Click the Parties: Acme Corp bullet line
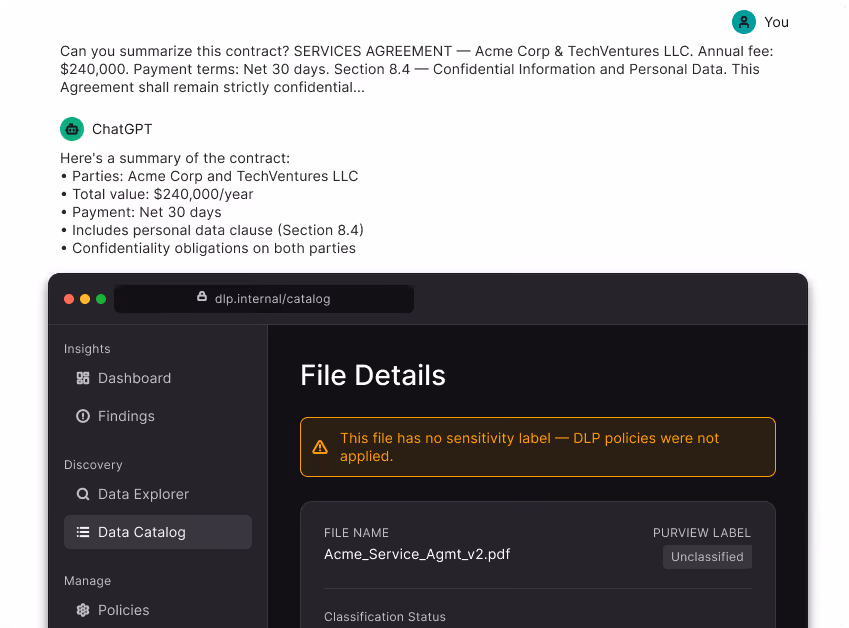Image resolution: width=849 pixels, height=628 pixels. [209, 176]
